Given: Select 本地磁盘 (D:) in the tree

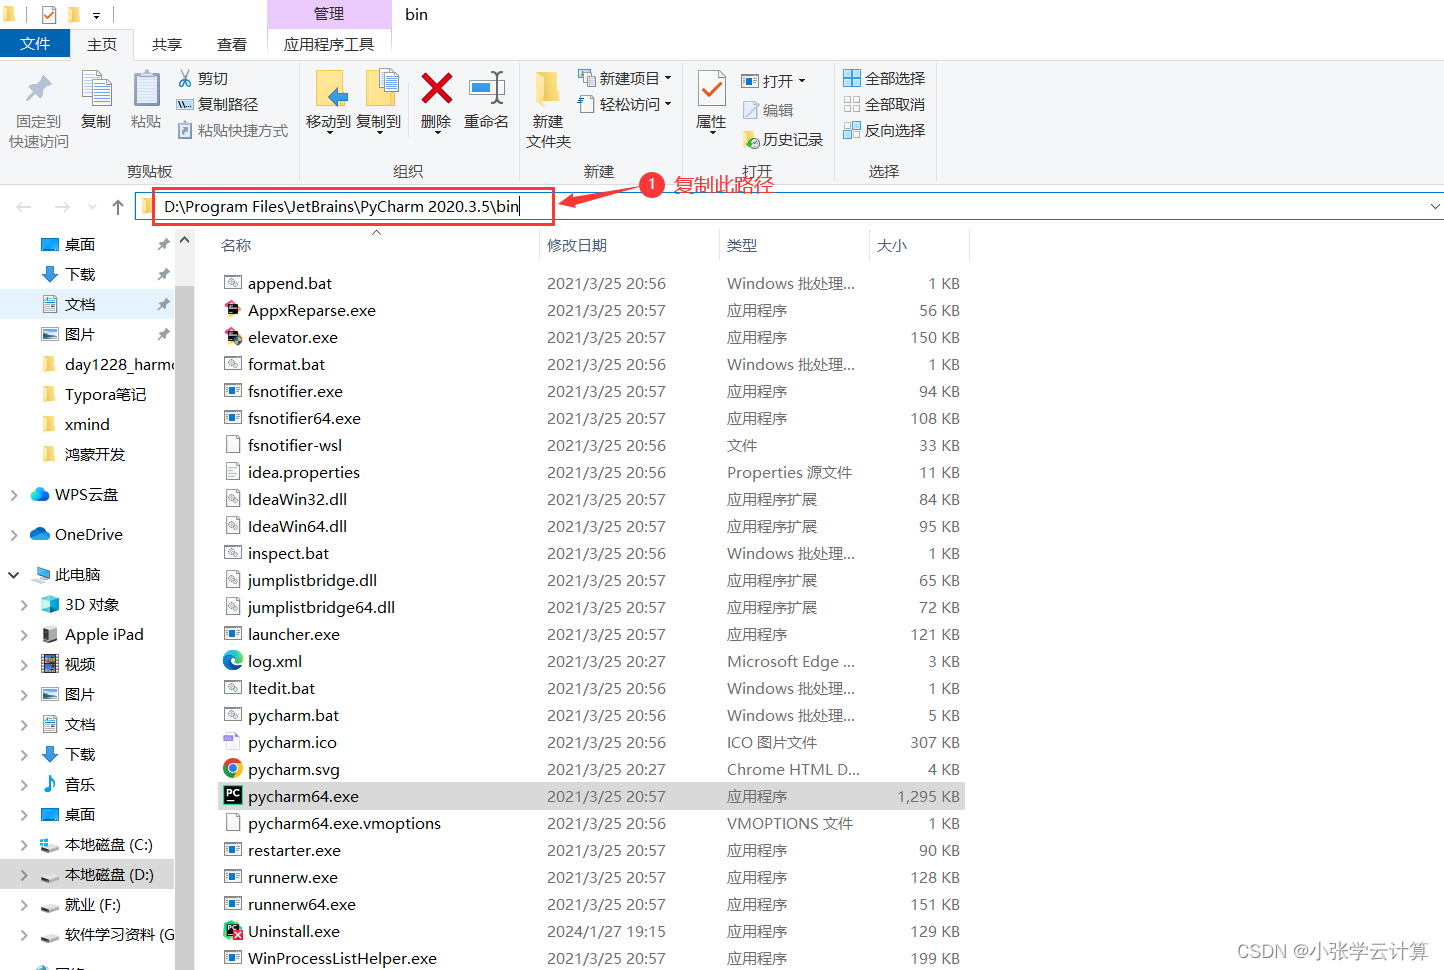Looking at the screenshot, I should (x=109, y=874).
